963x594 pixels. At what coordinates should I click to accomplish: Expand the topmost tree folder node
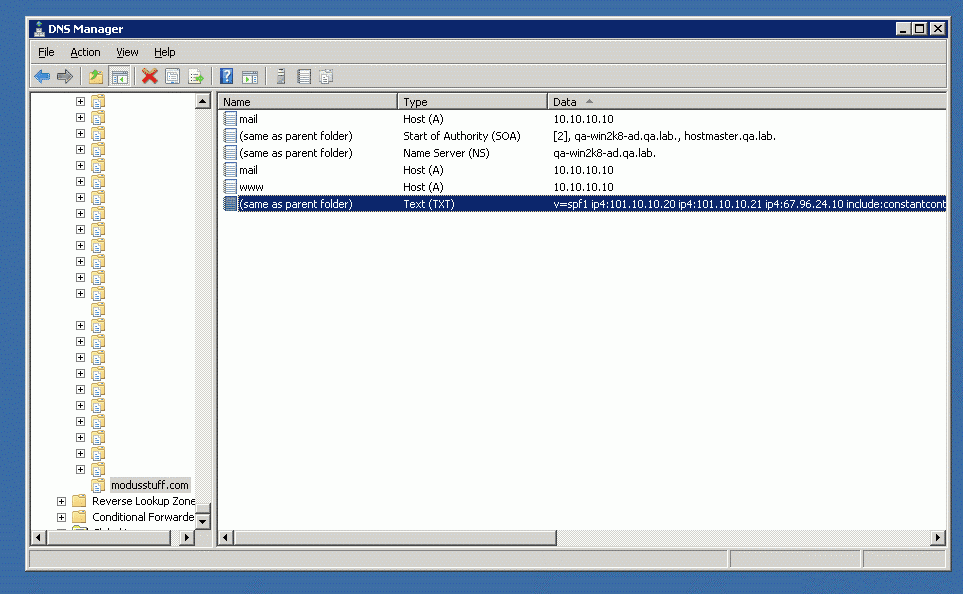coord(80,101)
